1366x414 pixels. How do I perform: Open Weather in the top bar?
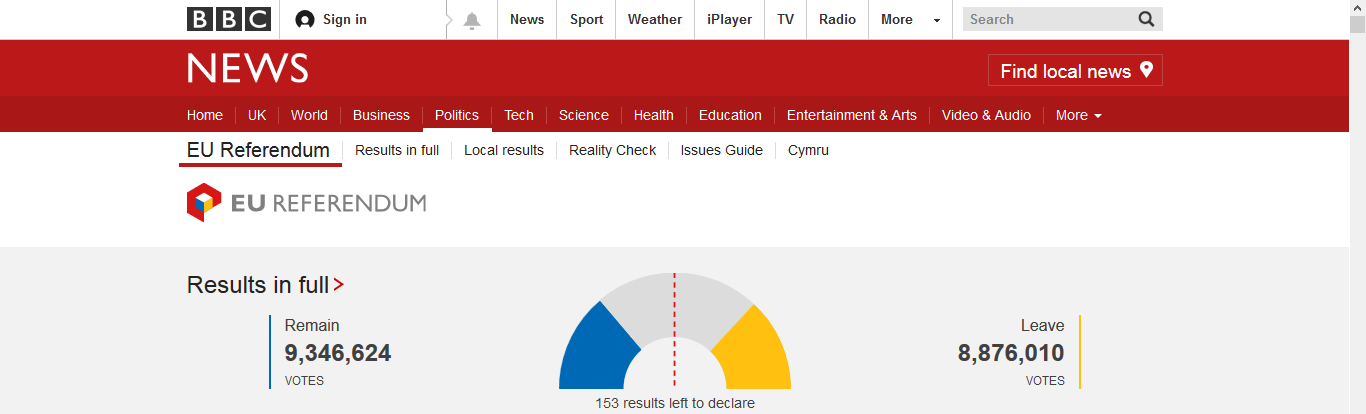[x=655, y=19]
